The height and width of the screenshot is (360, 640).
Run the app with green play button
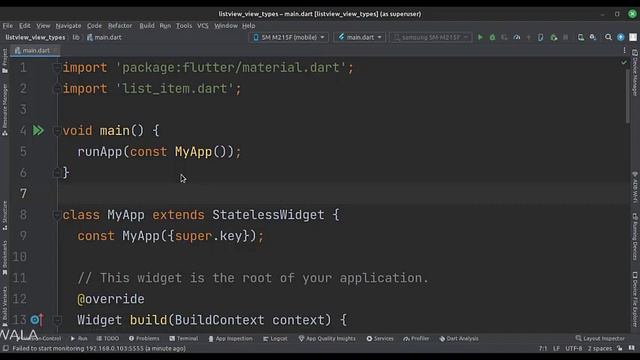(480, 37)
